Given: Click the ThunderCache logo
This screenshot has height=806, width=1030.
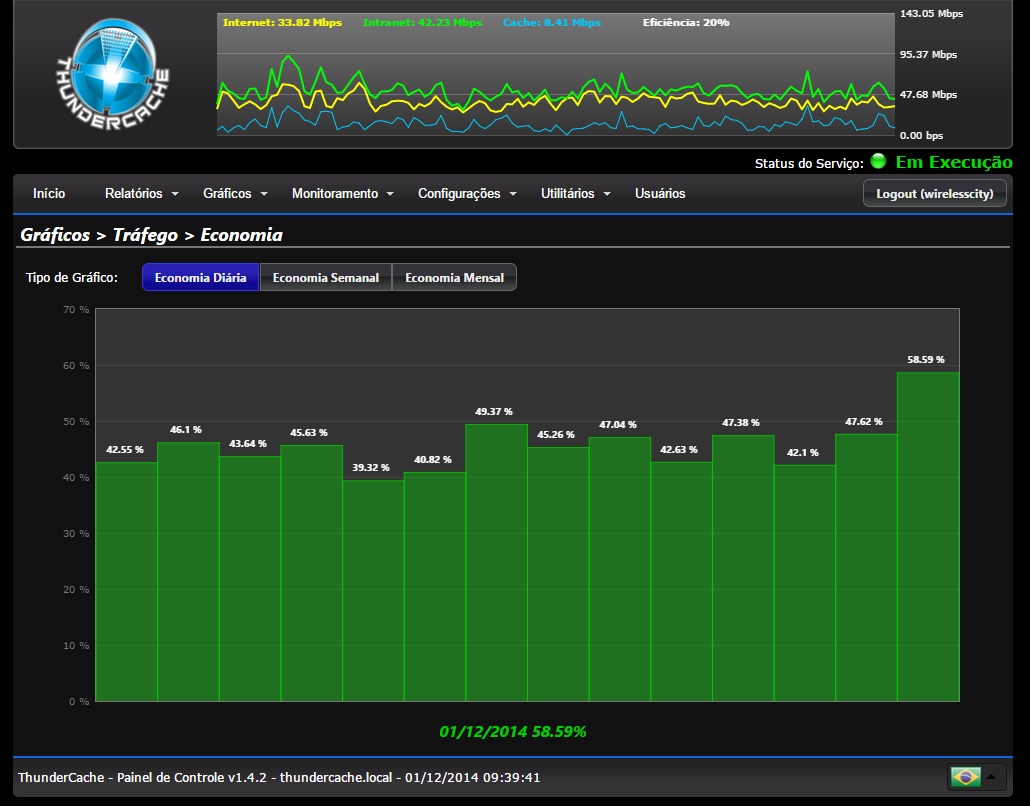Looking at the screenshot, I should pyautogui.click(x=112, y=75).
